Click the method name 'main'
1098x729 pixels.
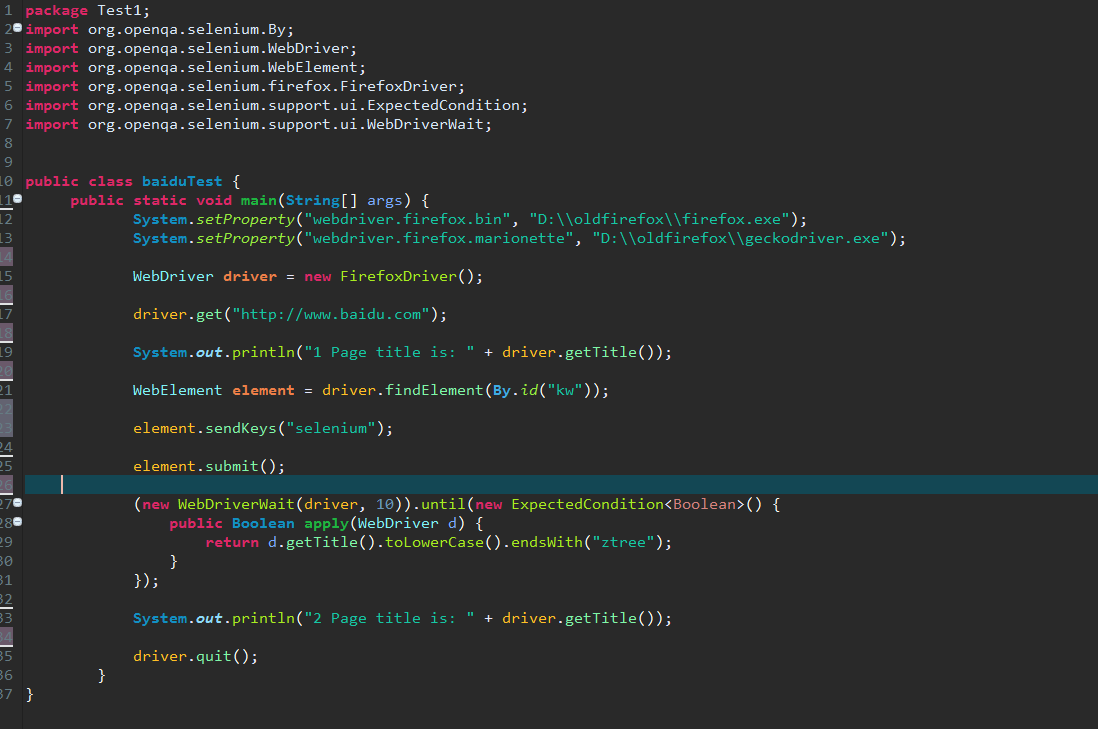(258, 200)
